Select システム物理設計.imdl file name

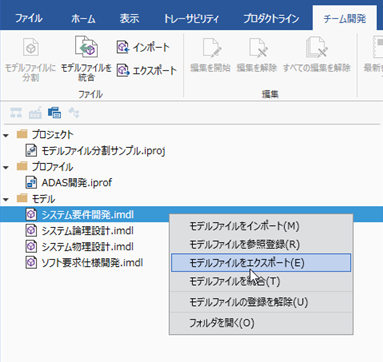tap(88, 247)
